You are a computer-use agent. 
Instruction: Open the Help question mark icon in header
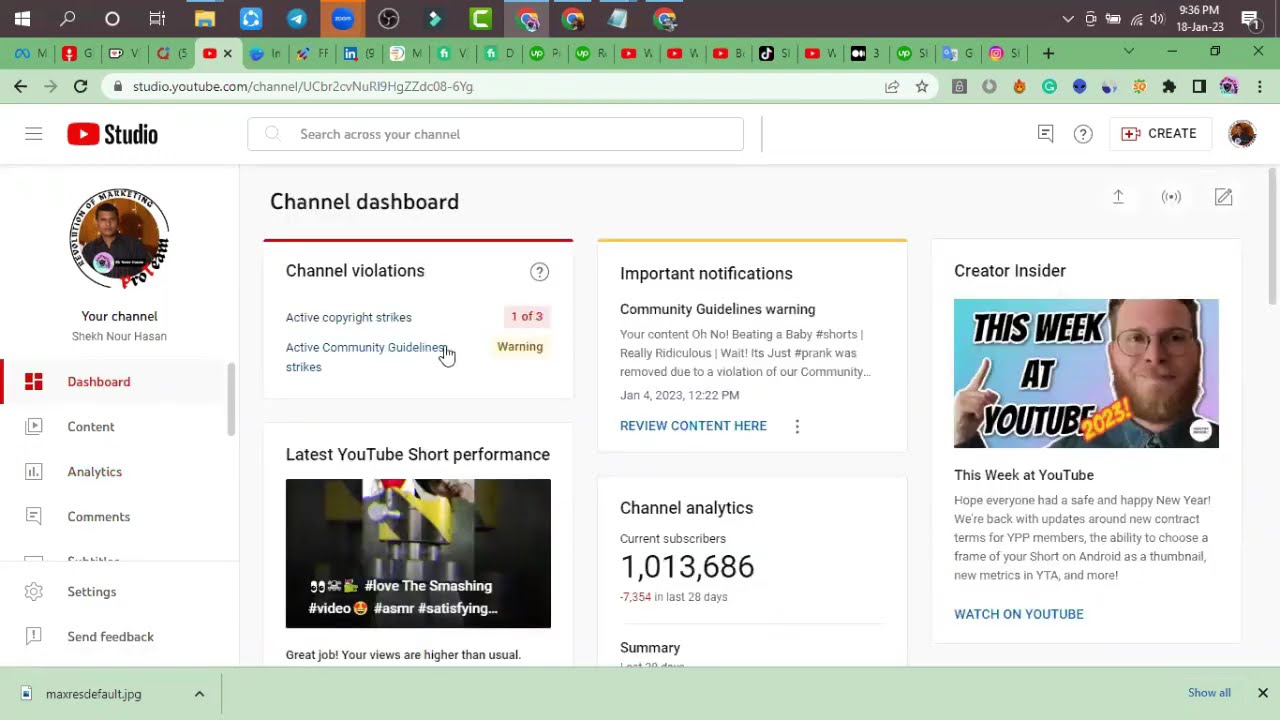[x=1083, y=134]
